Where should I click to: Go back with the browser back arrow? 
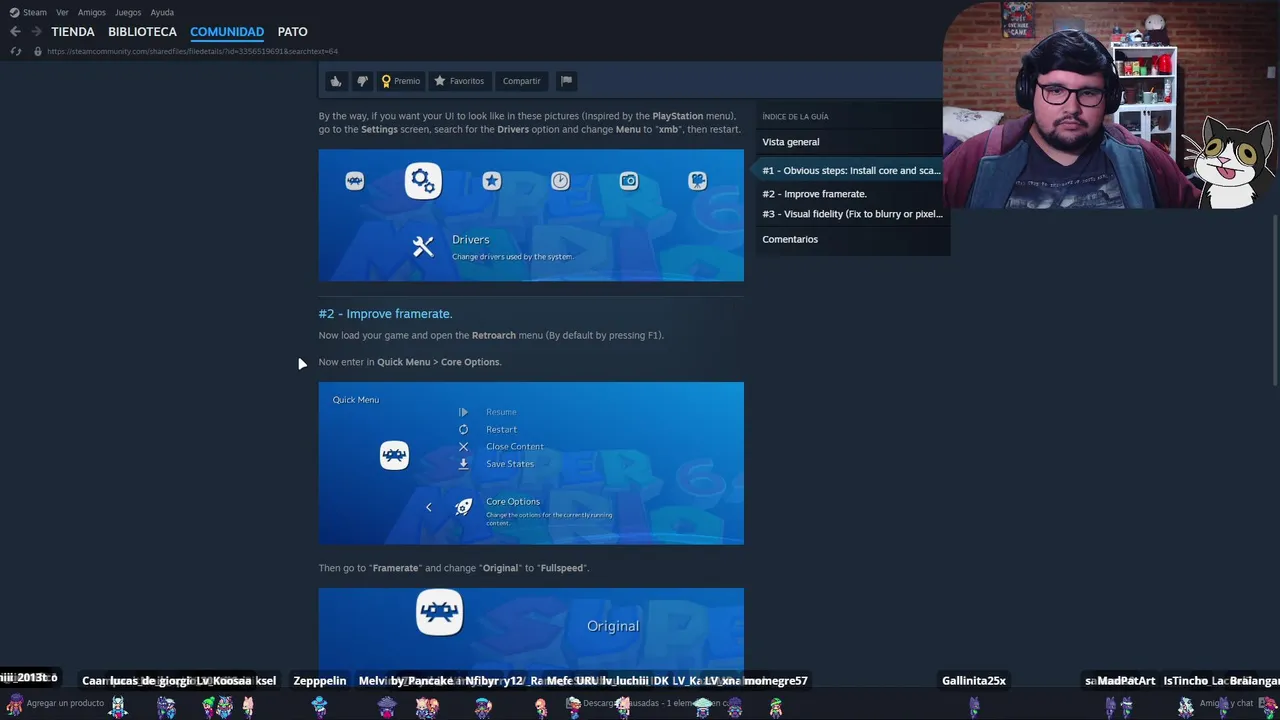point(15,32)
